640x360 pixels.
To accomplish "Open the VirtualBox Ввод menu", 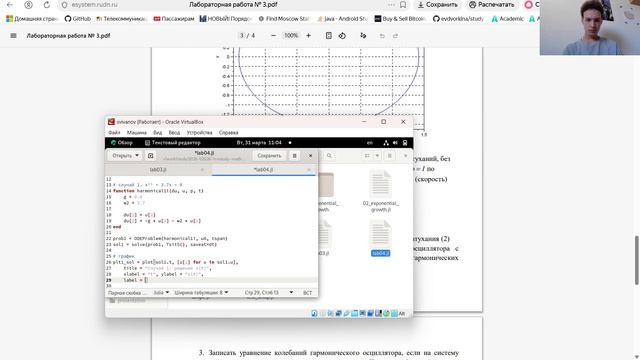I will [x=174, y=133].
